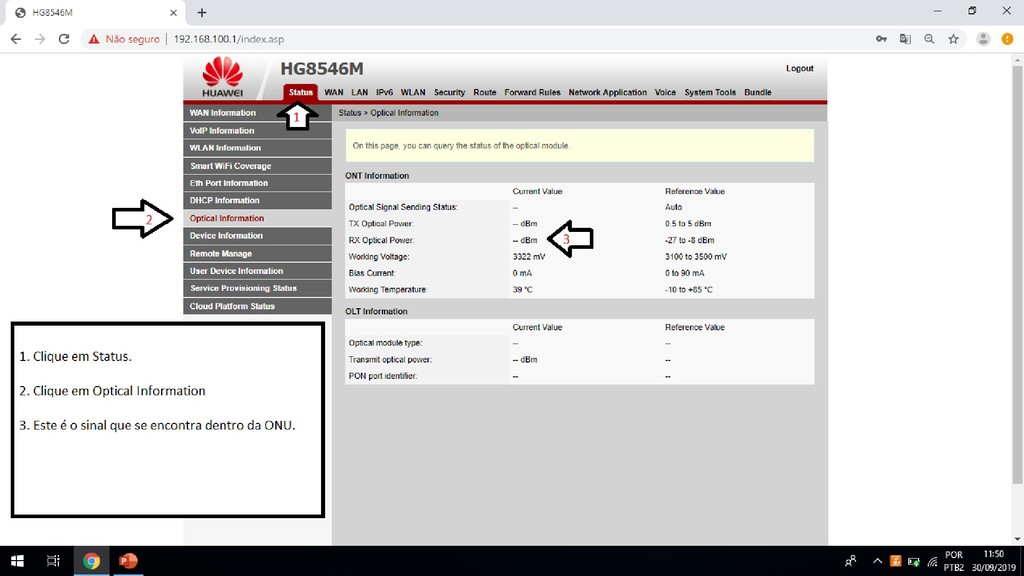Viewport: 1024px width, 576px height.
Task: Click the '3322 mV' working voltage value
Action: click(x=528, y=257)
